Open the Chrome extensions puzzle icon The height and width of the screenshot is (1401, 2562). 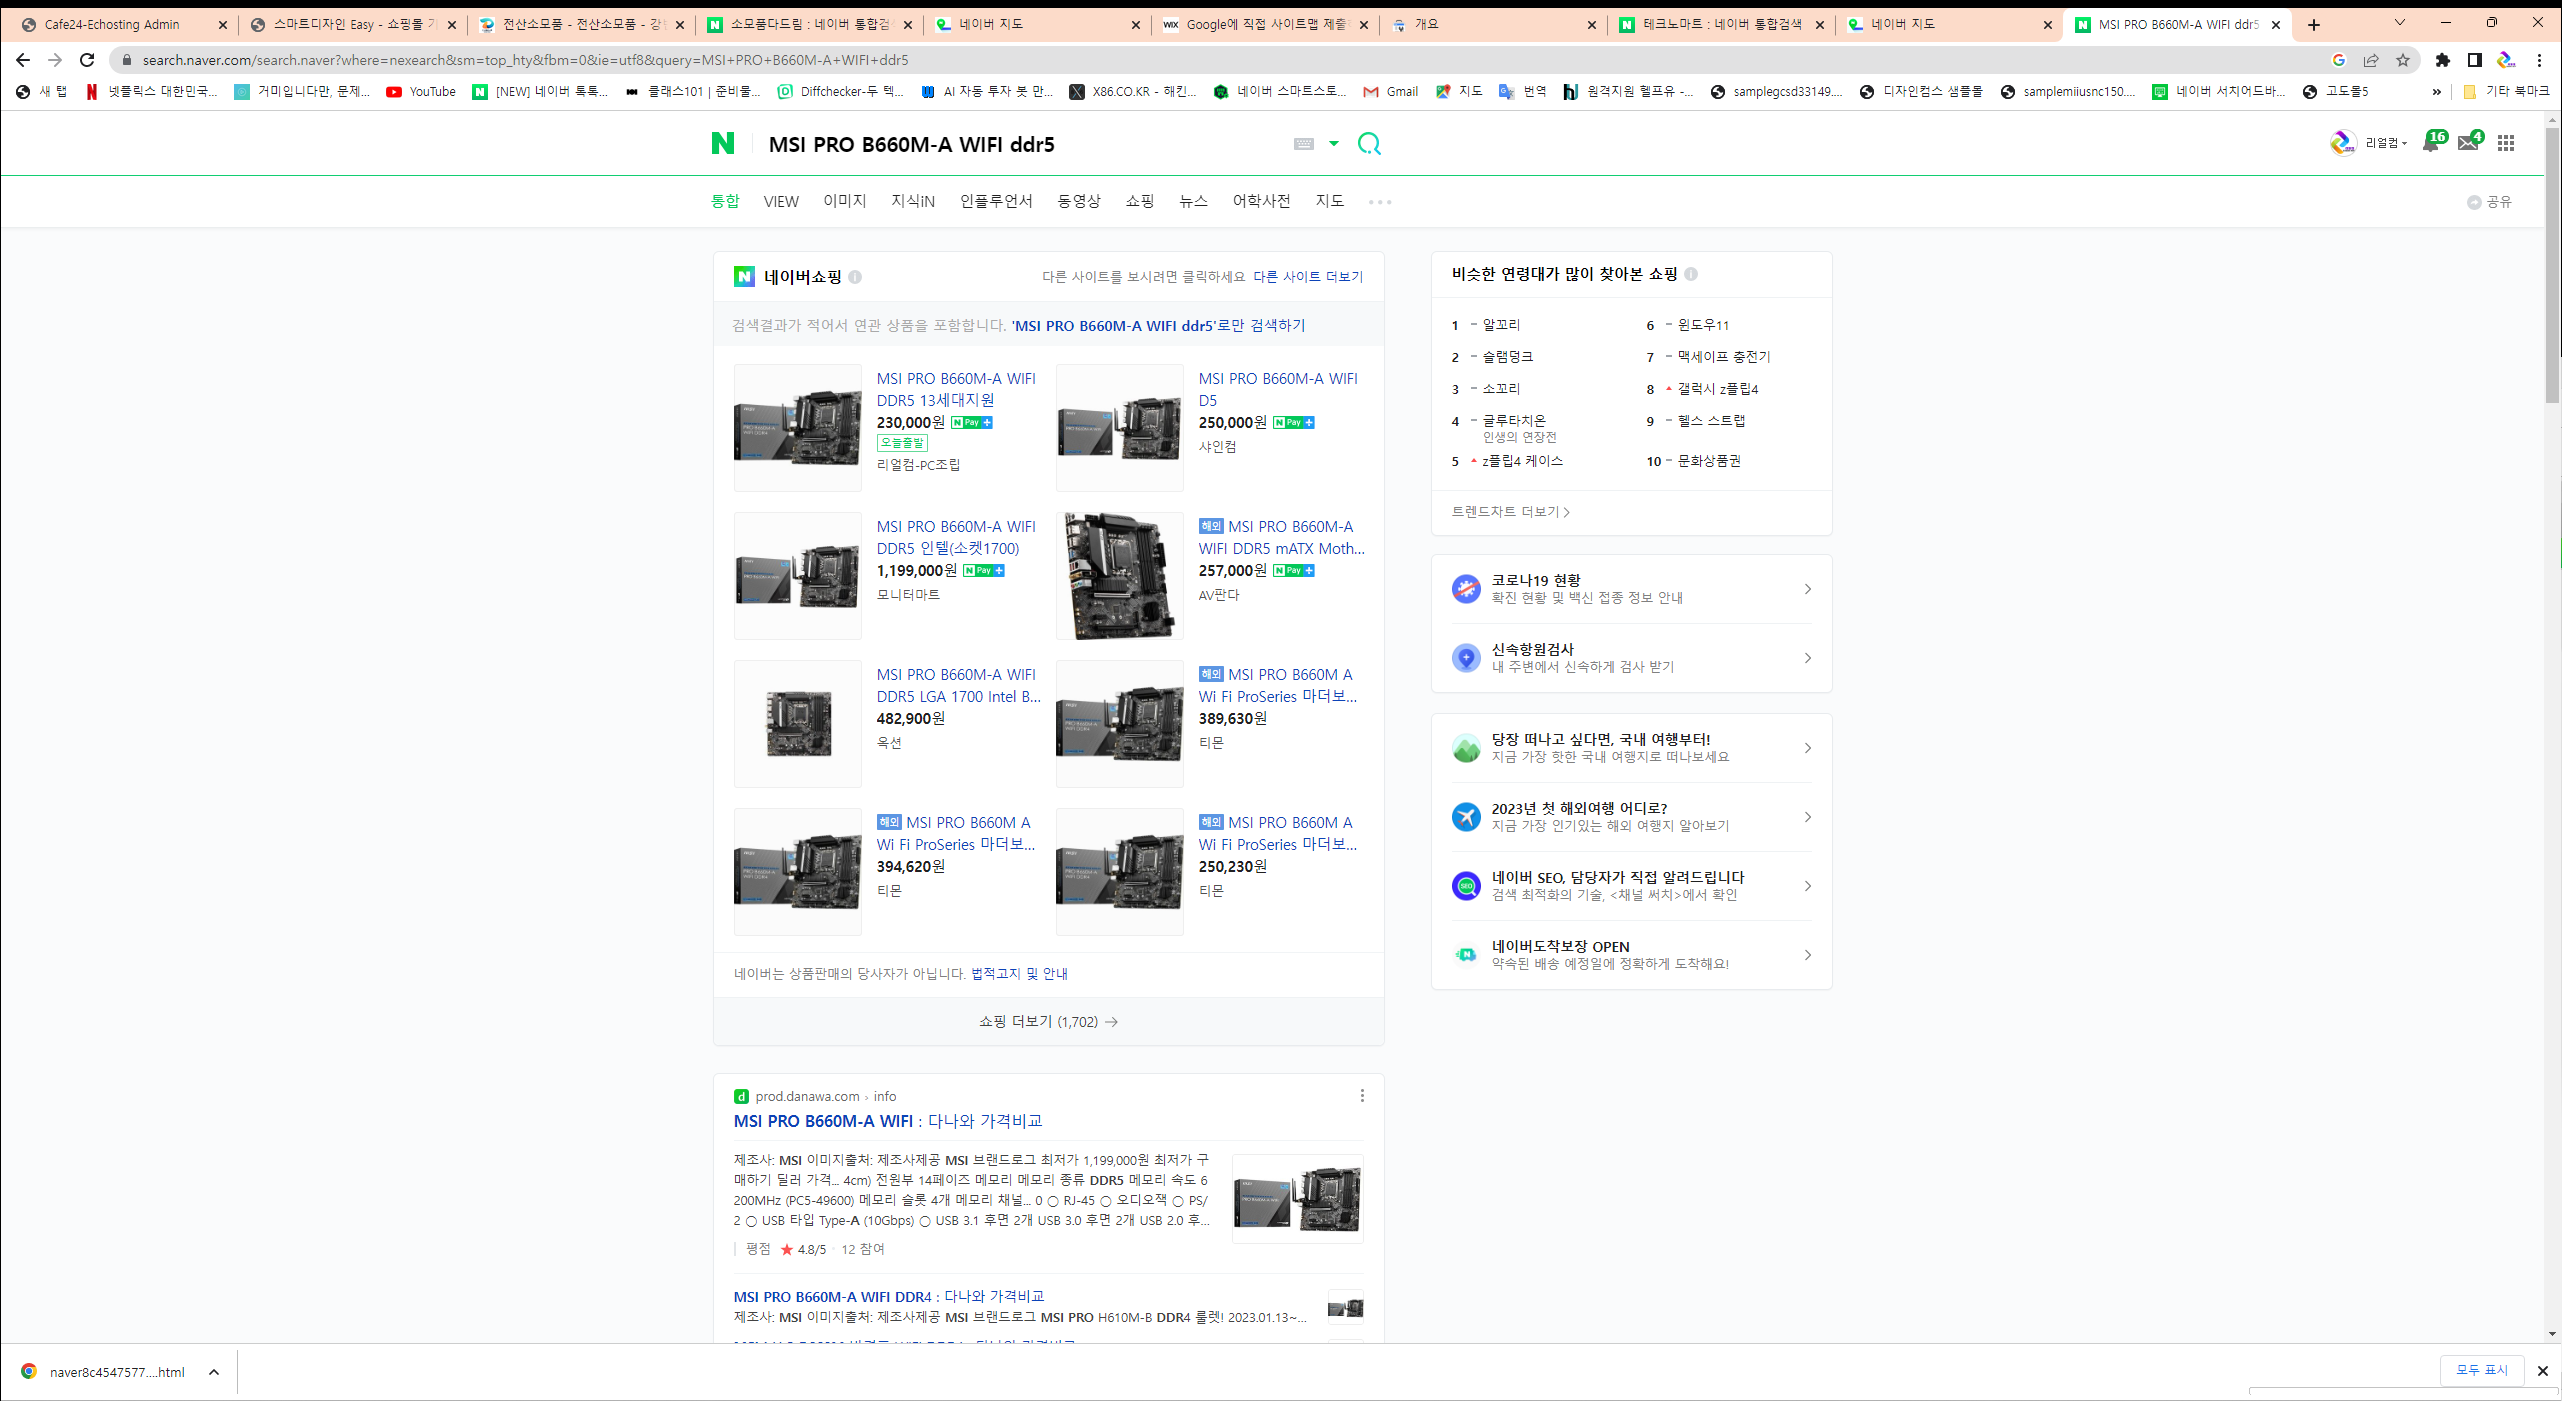(2442, 60)
